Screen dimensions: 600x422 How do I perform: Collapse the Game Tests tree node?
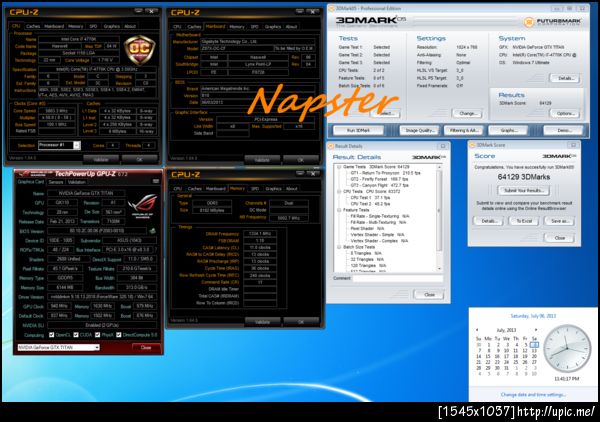(x=339, y=167)
